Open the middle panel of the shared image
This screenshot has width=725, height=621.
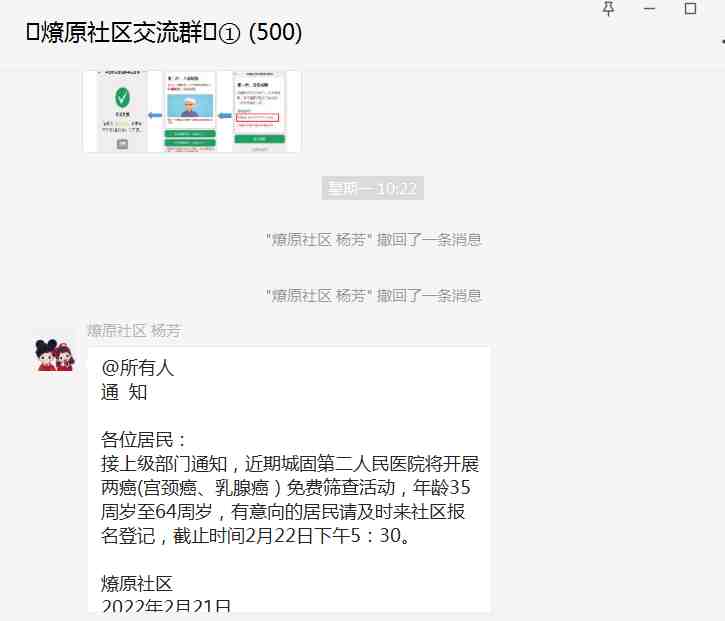(x=190, y=112)
